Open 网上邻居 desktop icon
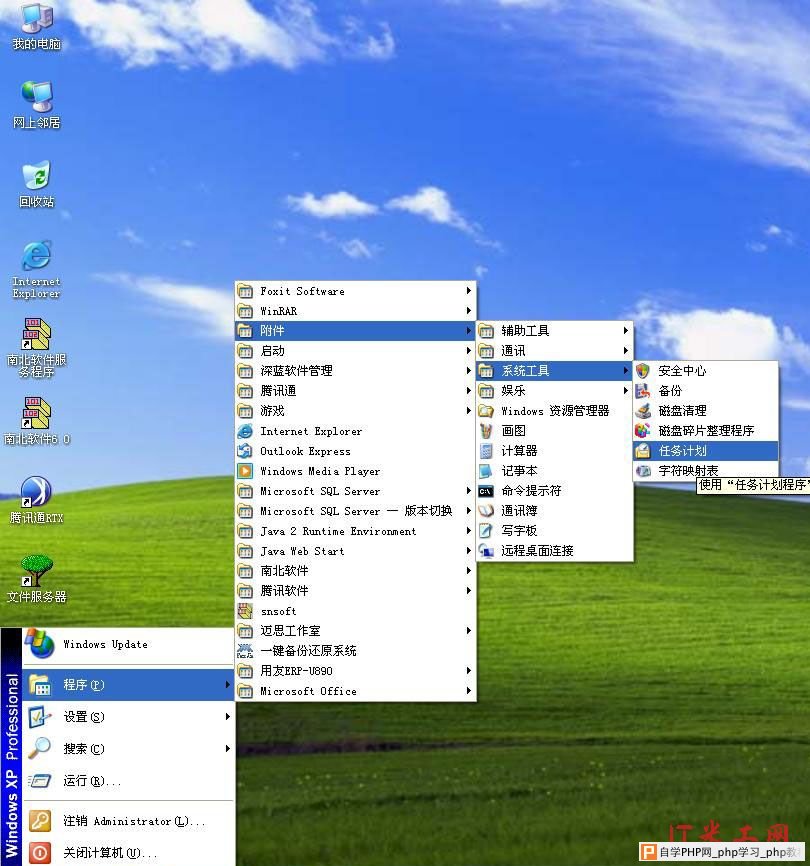This screenshot has width=810, height=866. pyautogui.click(x=36, y=98)
